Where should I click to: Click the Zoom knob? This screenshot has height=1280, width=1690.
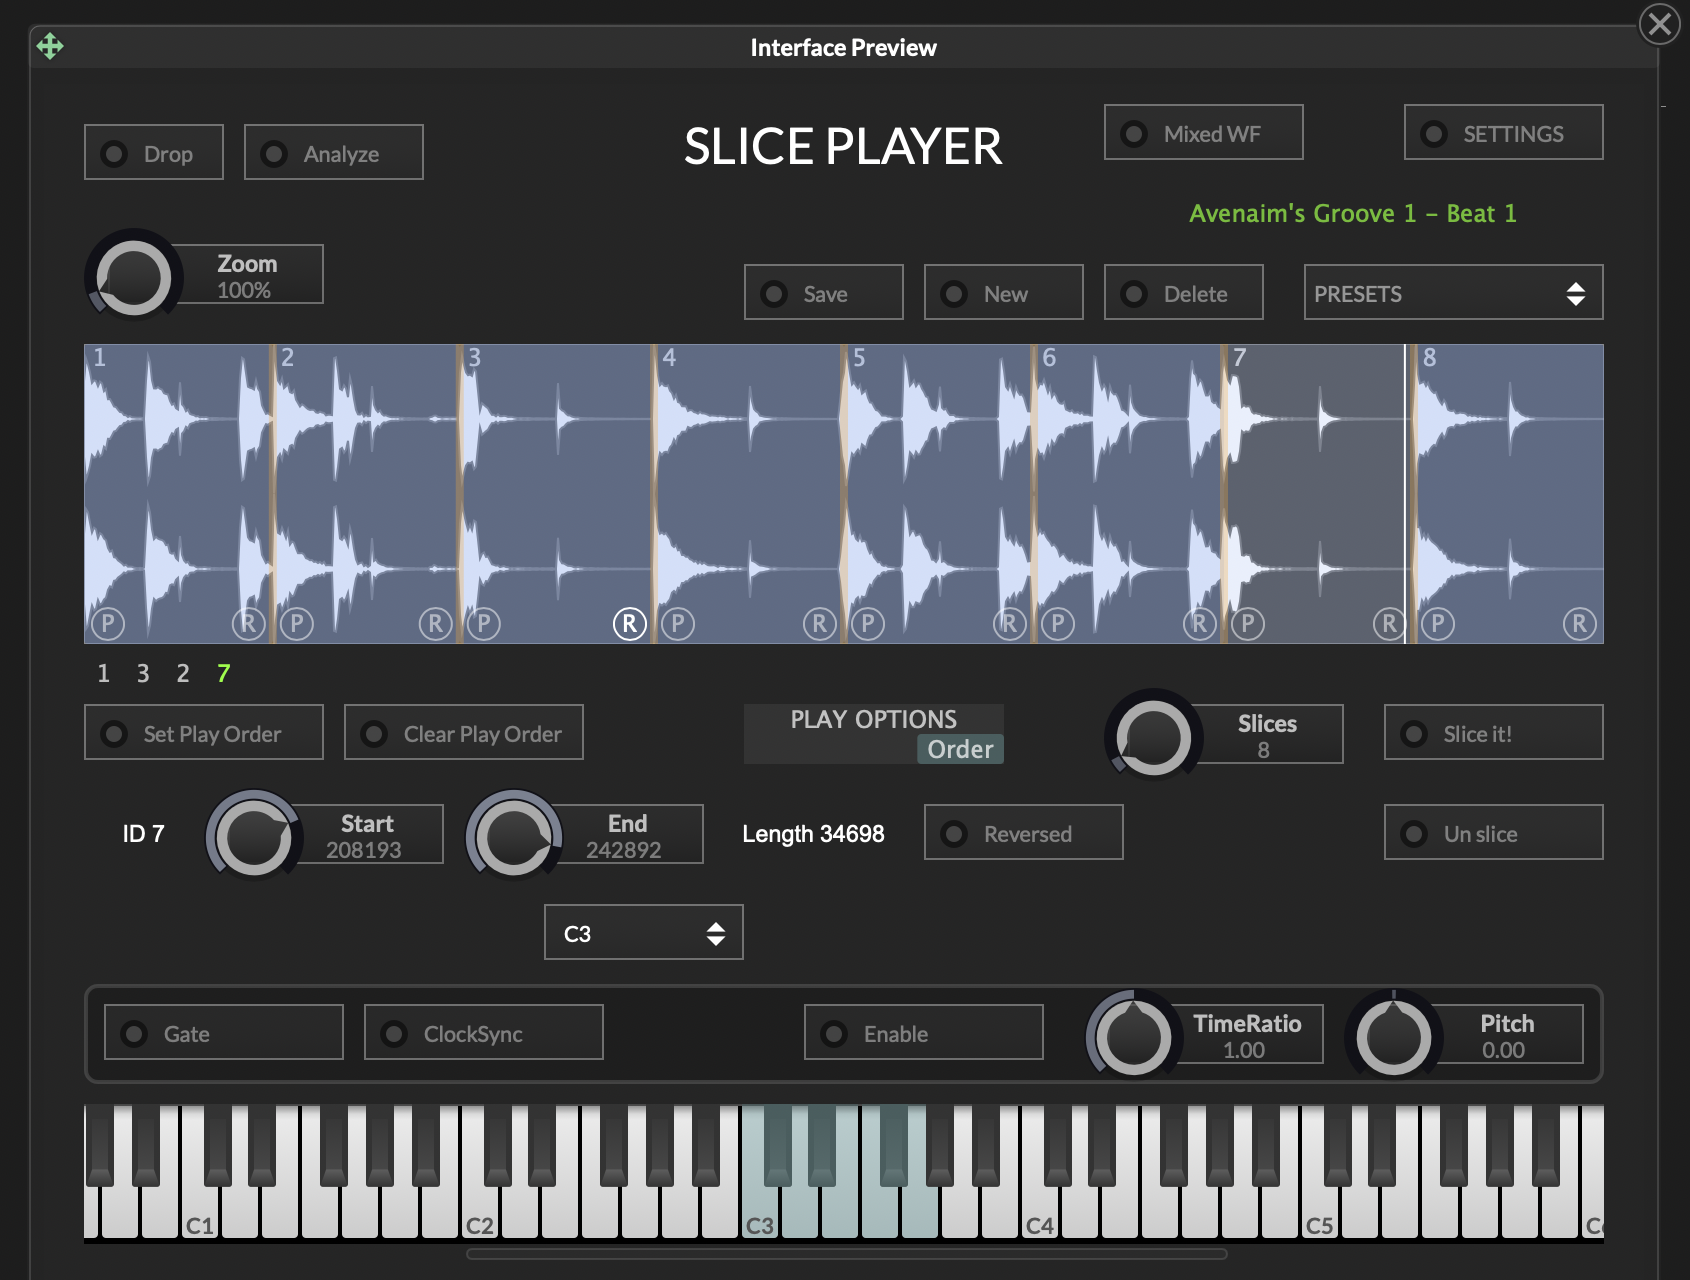[x=133, y=277]
